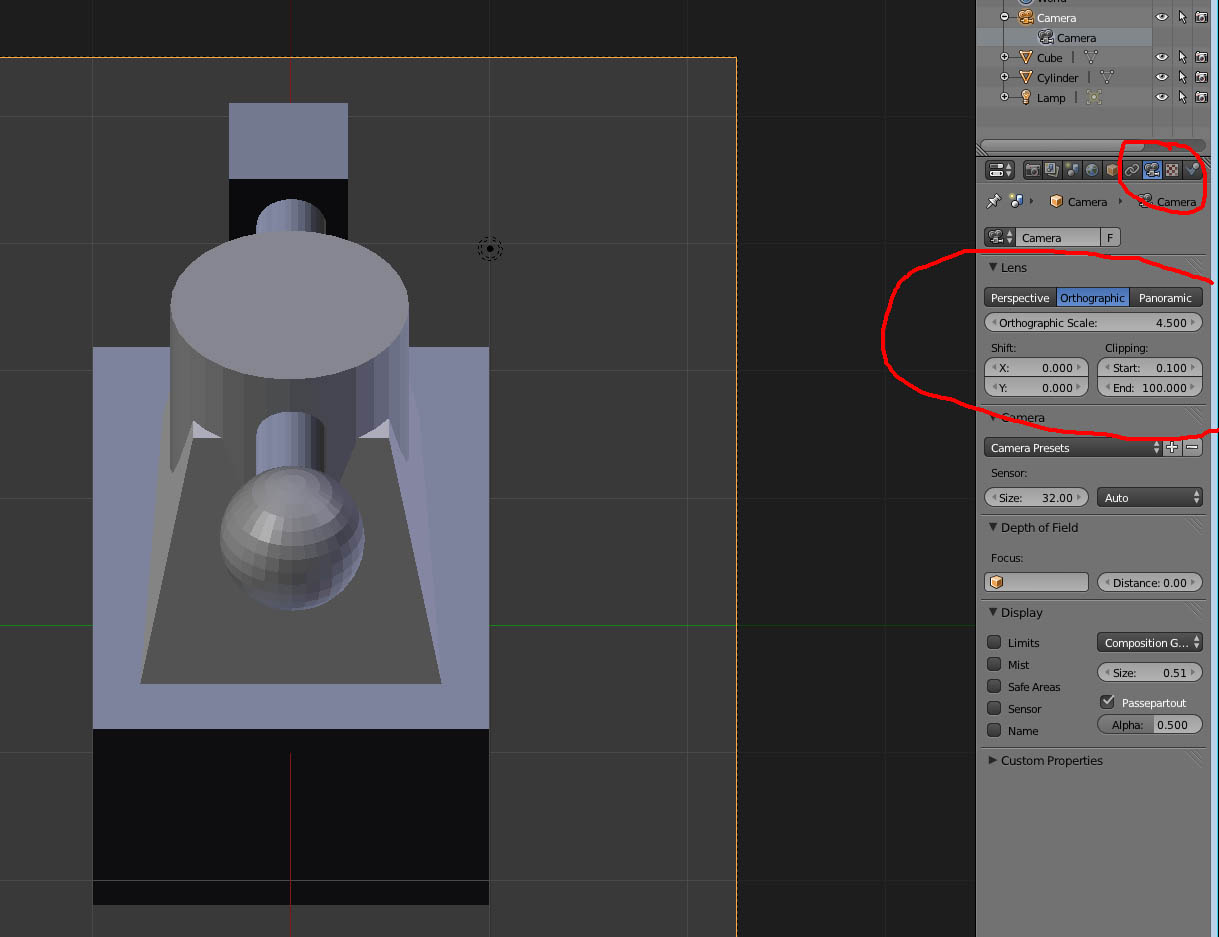Image resolution: width=1219 pixels, height=937 pixels.
Task: Open the Composition Guides dropdown
Action: point(1150,642)
